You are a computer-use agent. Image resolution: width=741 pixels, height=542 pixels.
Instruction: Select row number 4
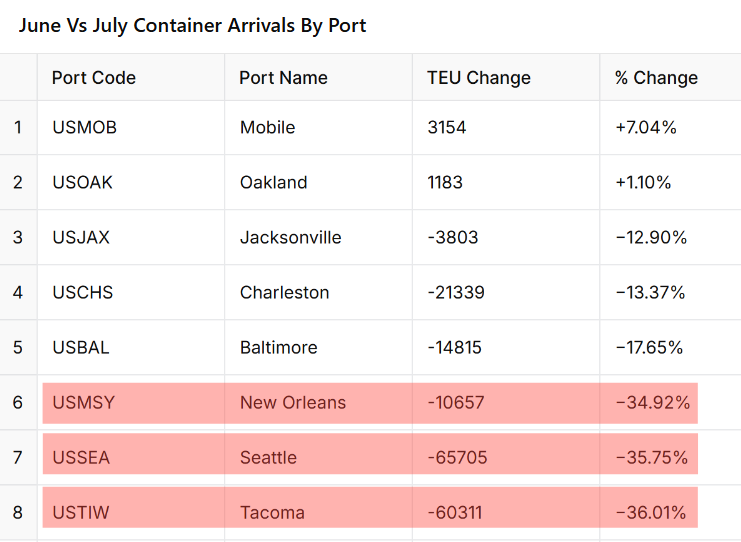coord(18,293)
